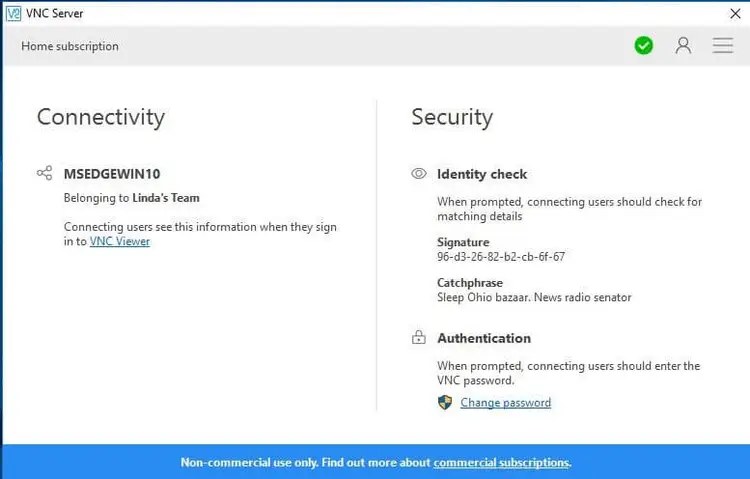Close the VNC Server window

click(x=735, y=14)
